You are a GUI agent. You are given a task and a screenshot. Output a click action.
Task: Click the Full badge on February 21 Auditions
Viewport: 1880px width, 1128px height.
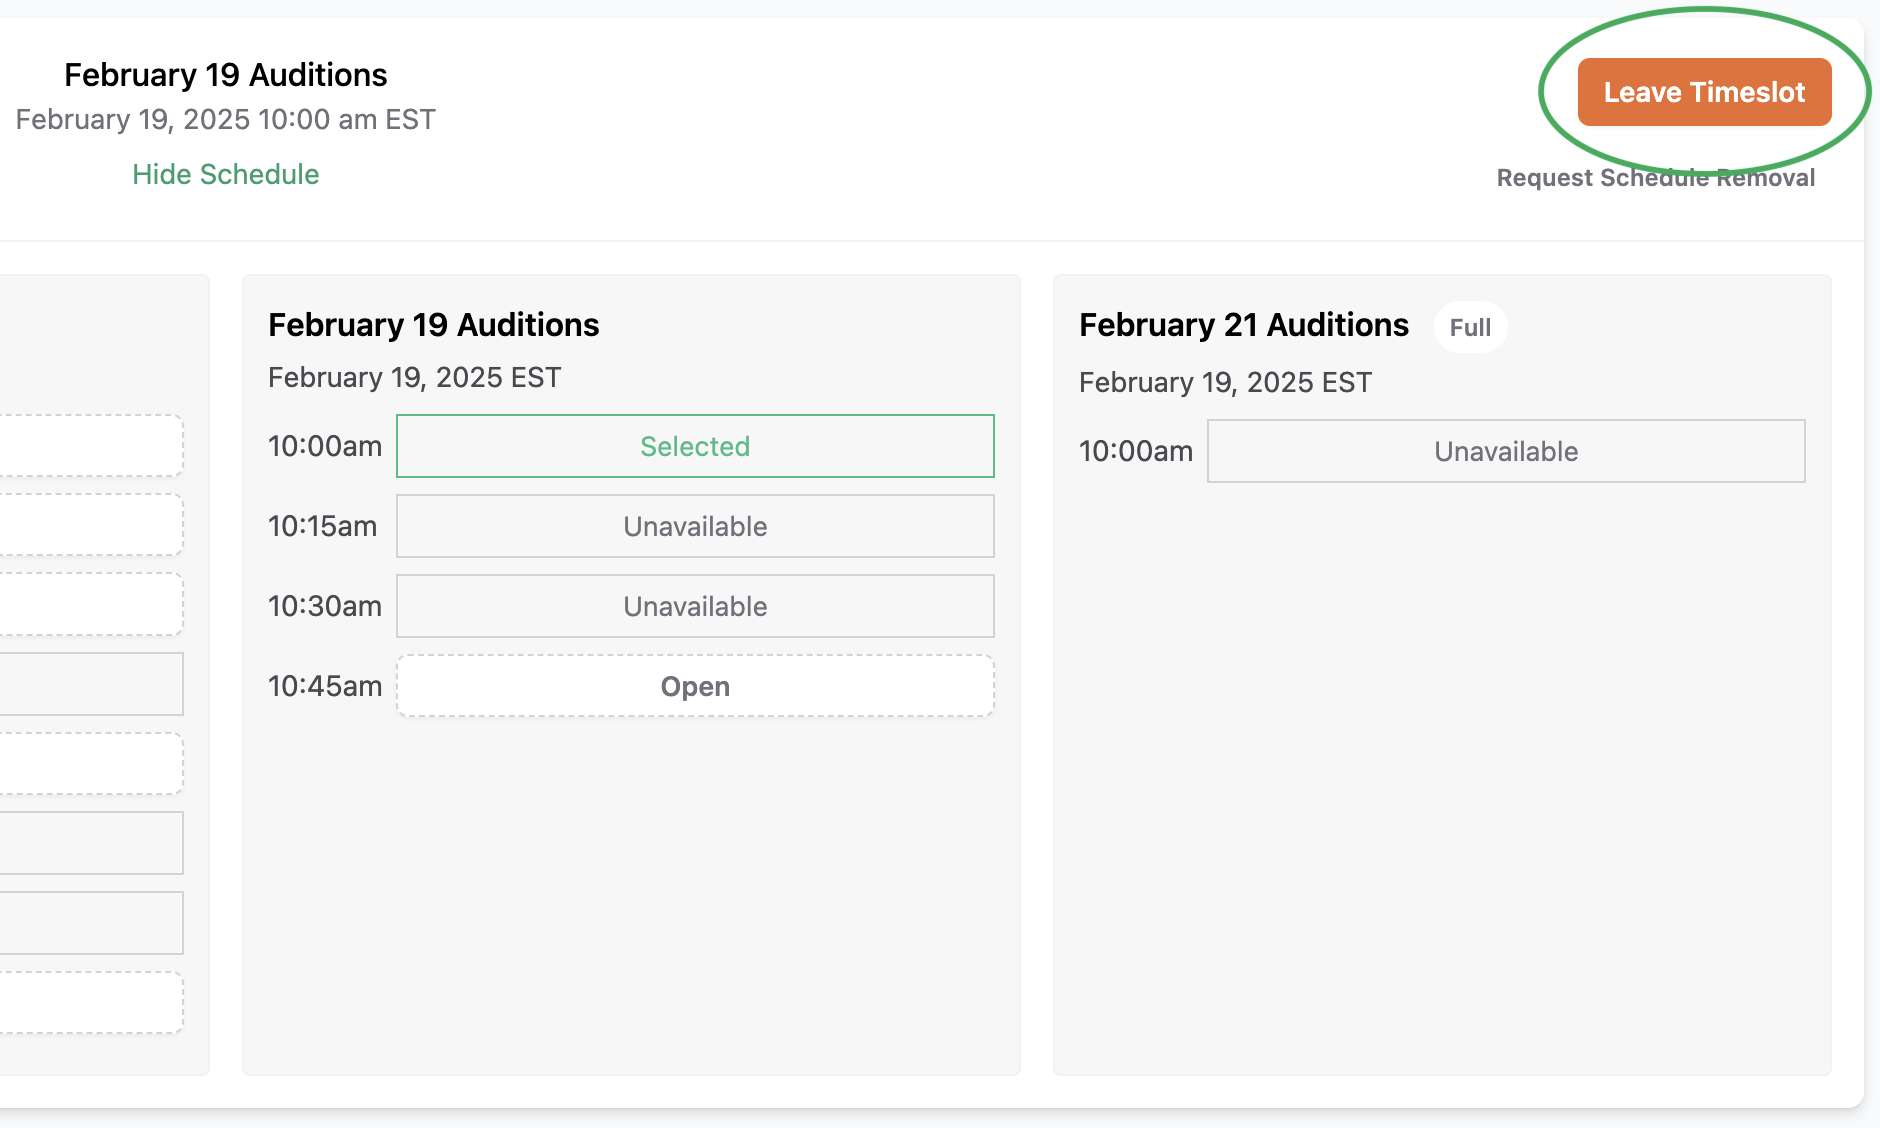point(1470,327)
